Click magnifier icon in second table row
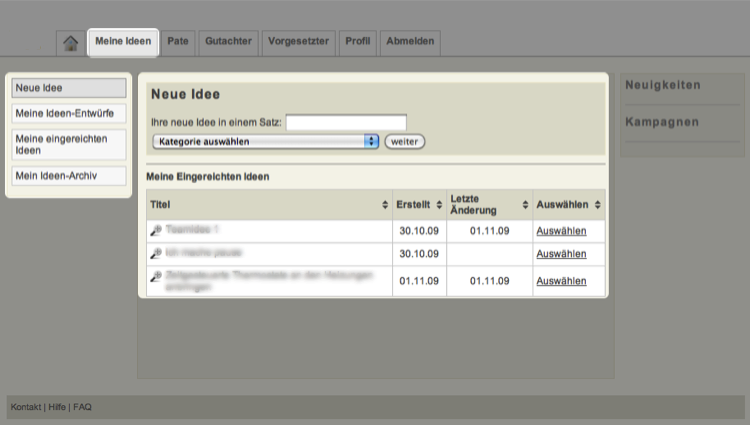This screenshot has height=425, width=750. point(156,253)
